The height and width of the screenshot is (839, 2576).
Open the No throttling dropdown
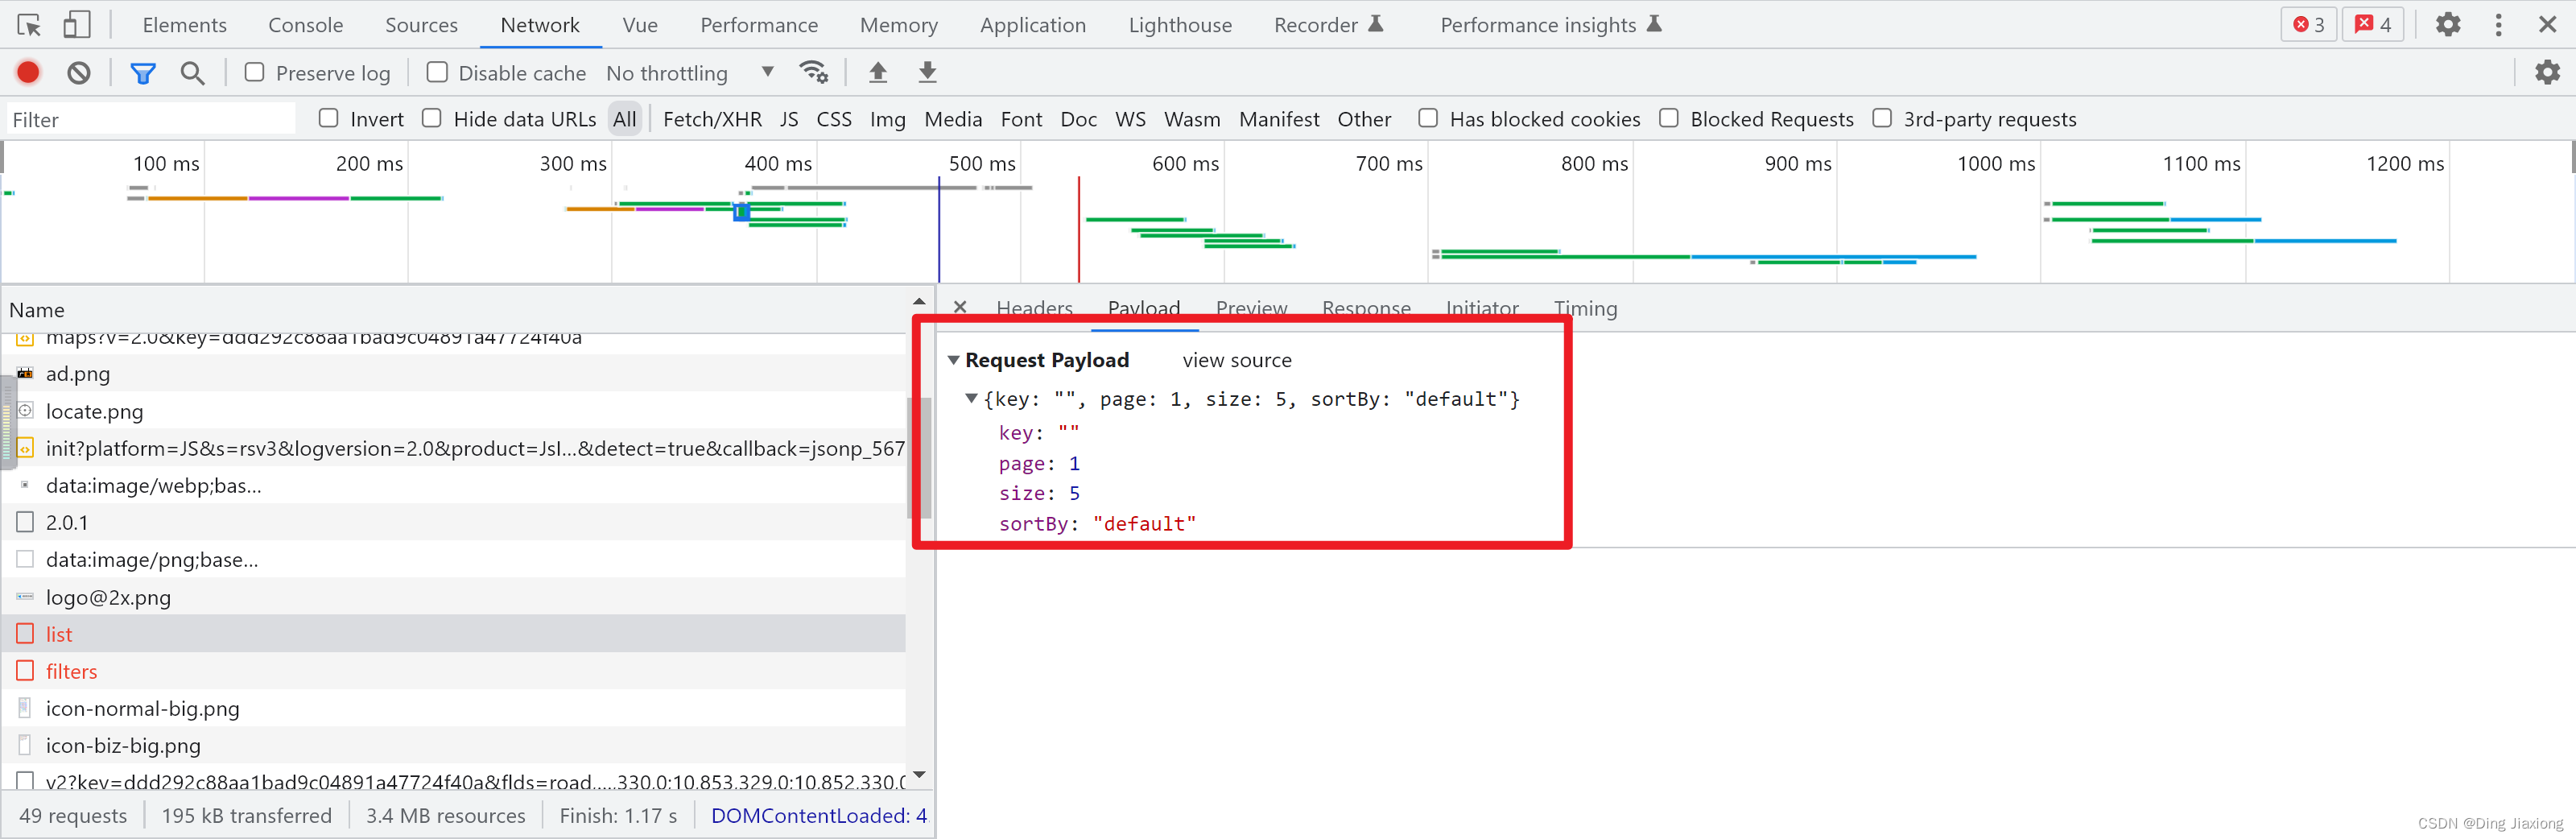pyautogui.click(x=690, y=73)
